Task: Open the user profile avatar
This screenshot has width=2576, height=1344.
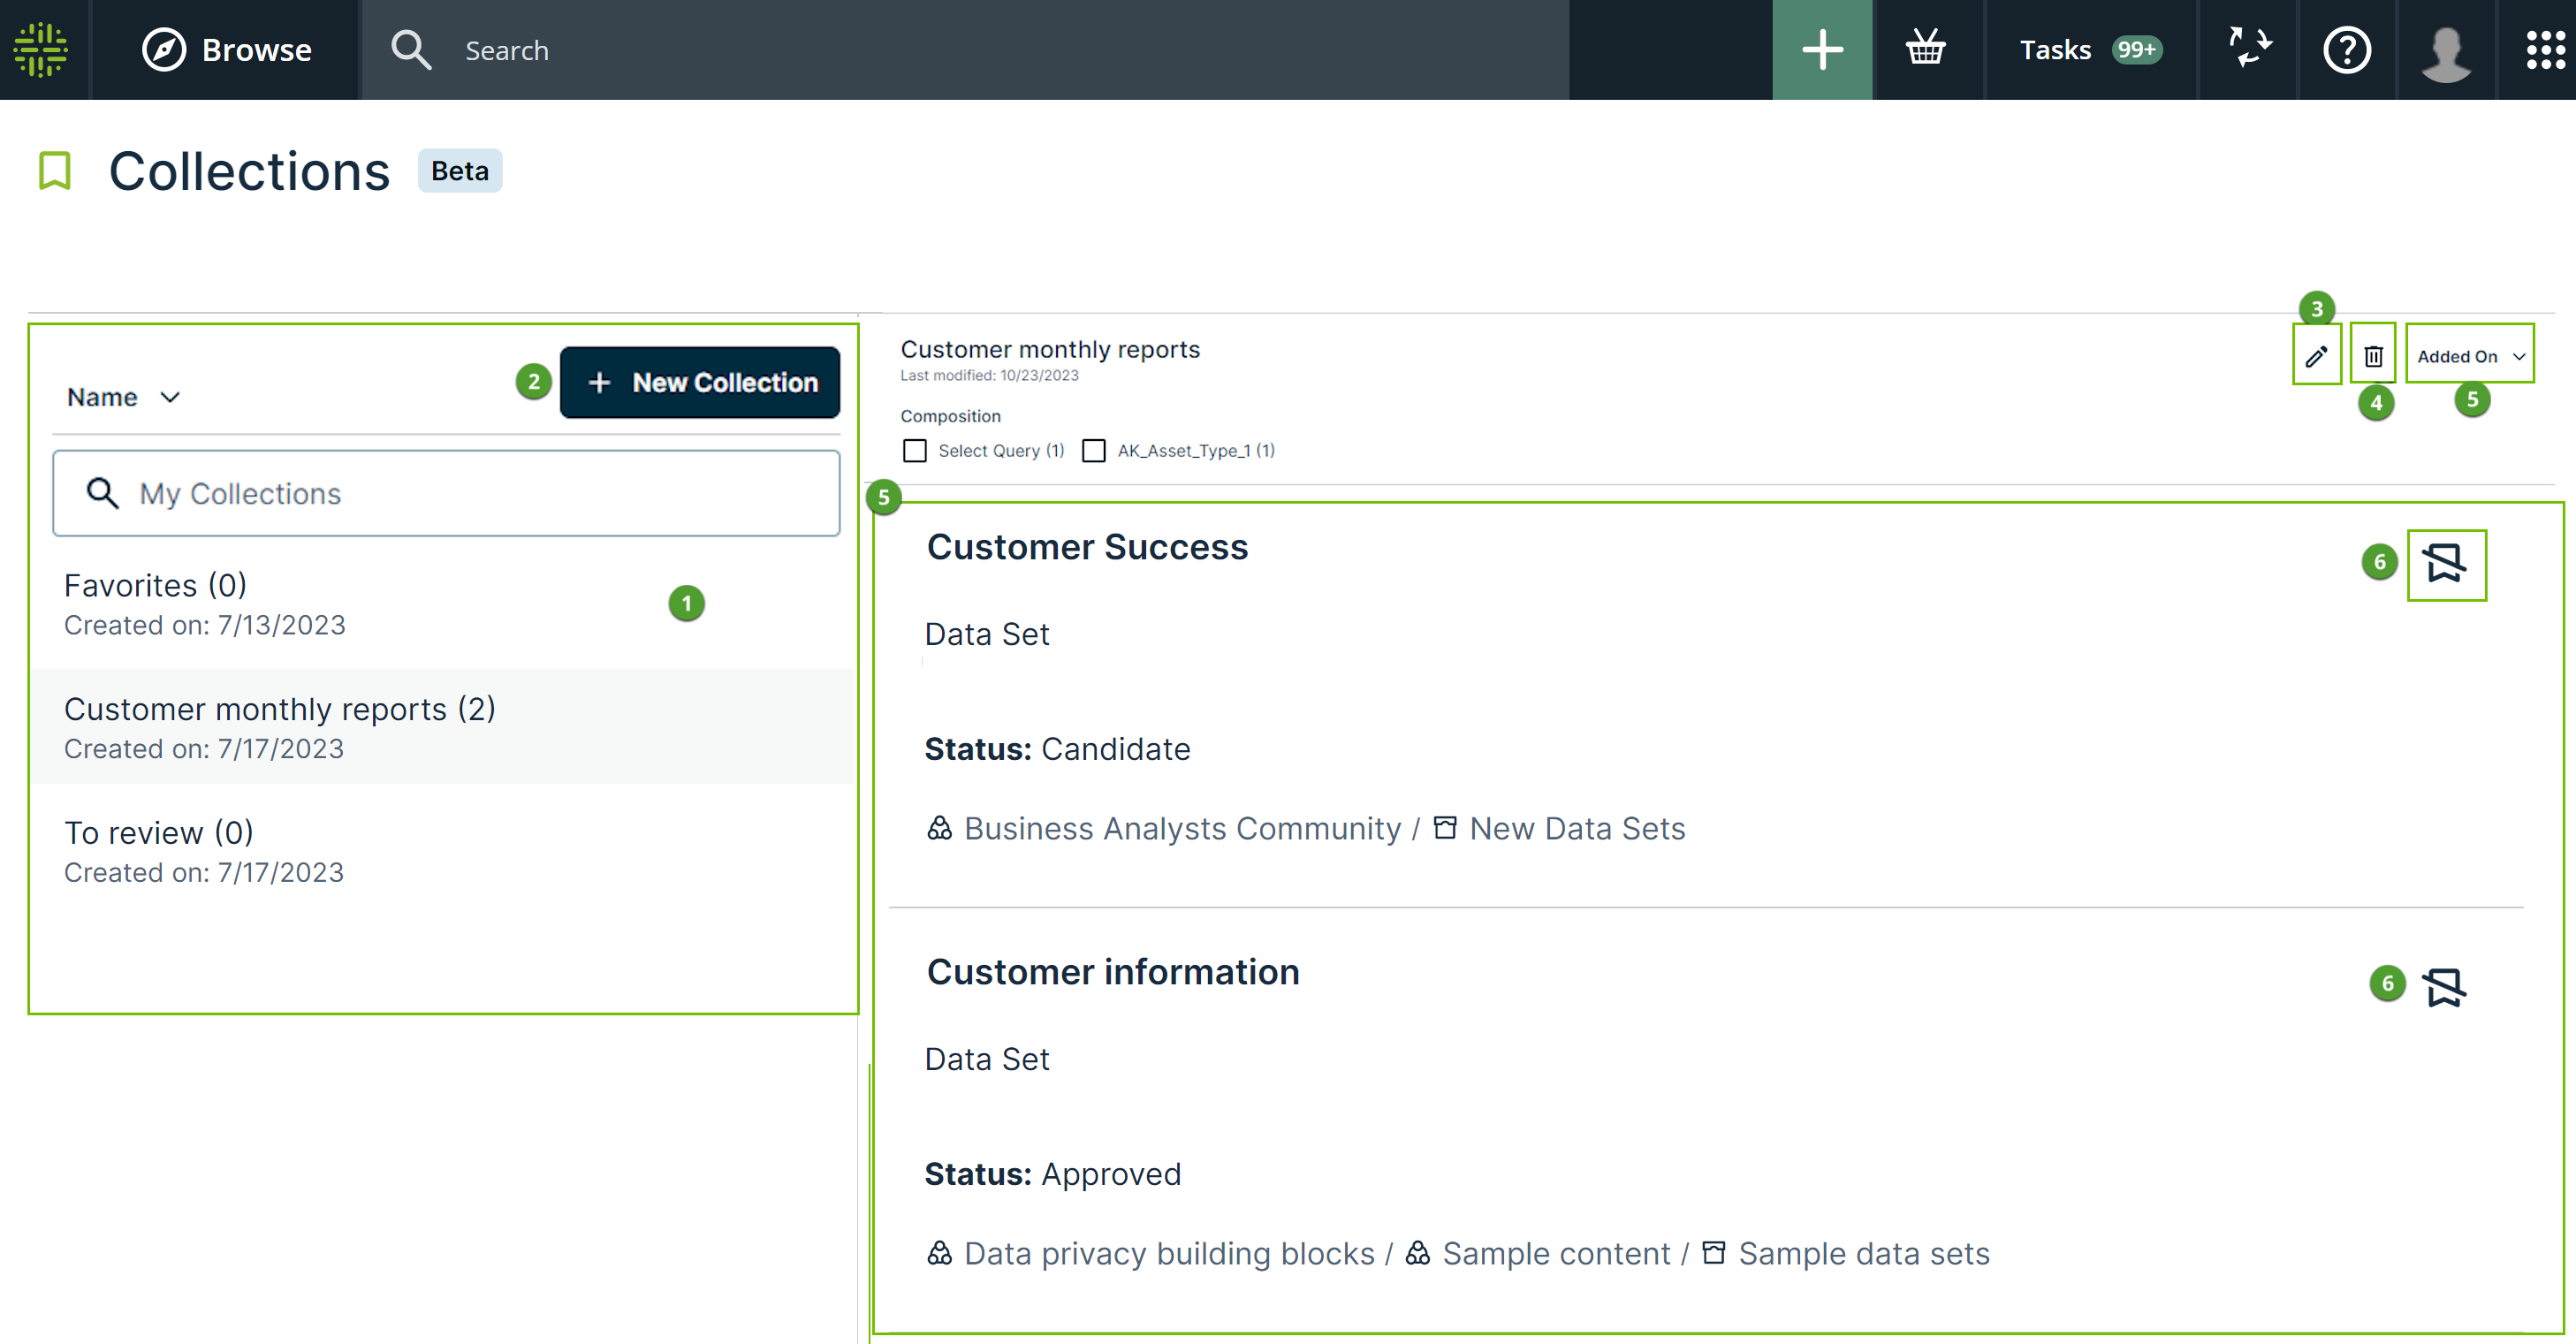Action: point(2445,51)
